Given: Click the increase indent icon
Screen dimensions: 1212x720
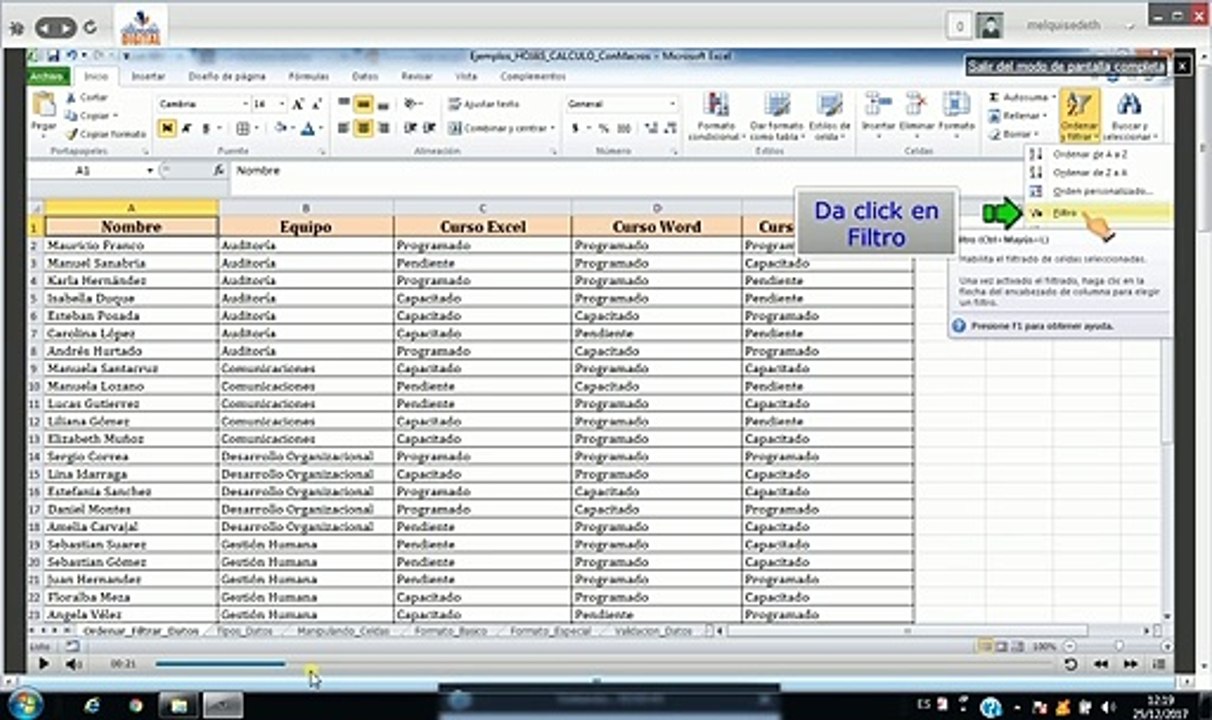Looking at the screenshot, I should pos(427,128).
